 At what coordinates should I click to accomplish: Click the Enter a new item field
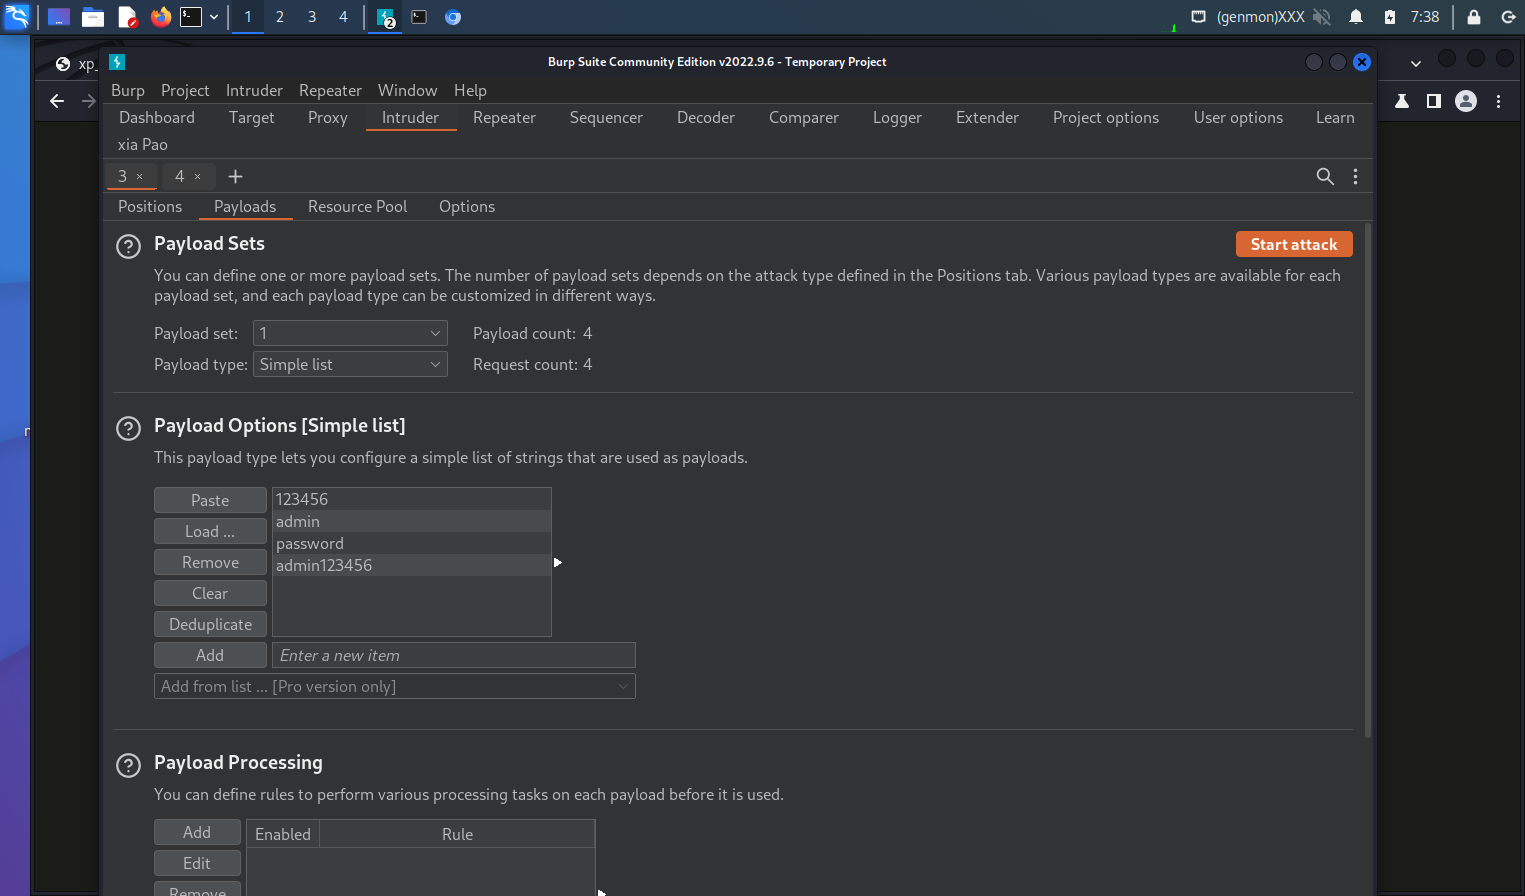coord(454,655)
